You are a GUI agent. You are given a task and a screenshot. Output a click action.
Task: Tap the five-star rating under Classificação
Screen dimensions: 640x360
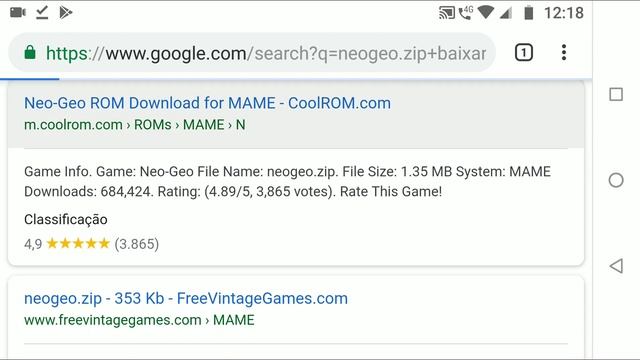[78, 244]
